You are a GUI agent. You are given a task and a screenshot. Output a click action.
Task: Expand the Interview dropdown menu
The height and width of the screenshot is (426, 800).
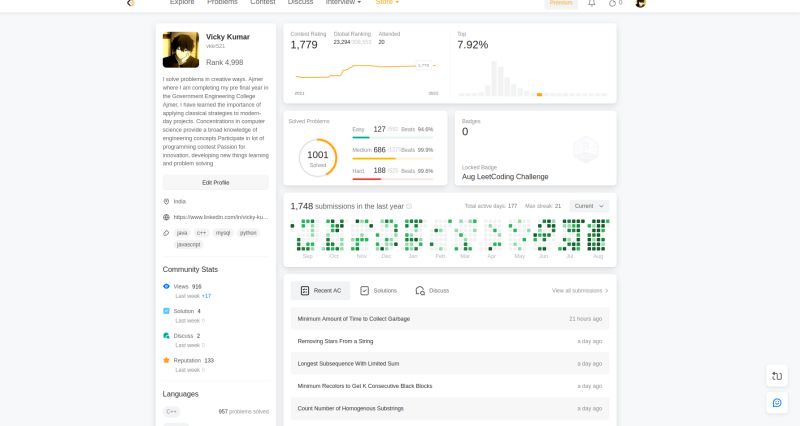click(343, 3)
